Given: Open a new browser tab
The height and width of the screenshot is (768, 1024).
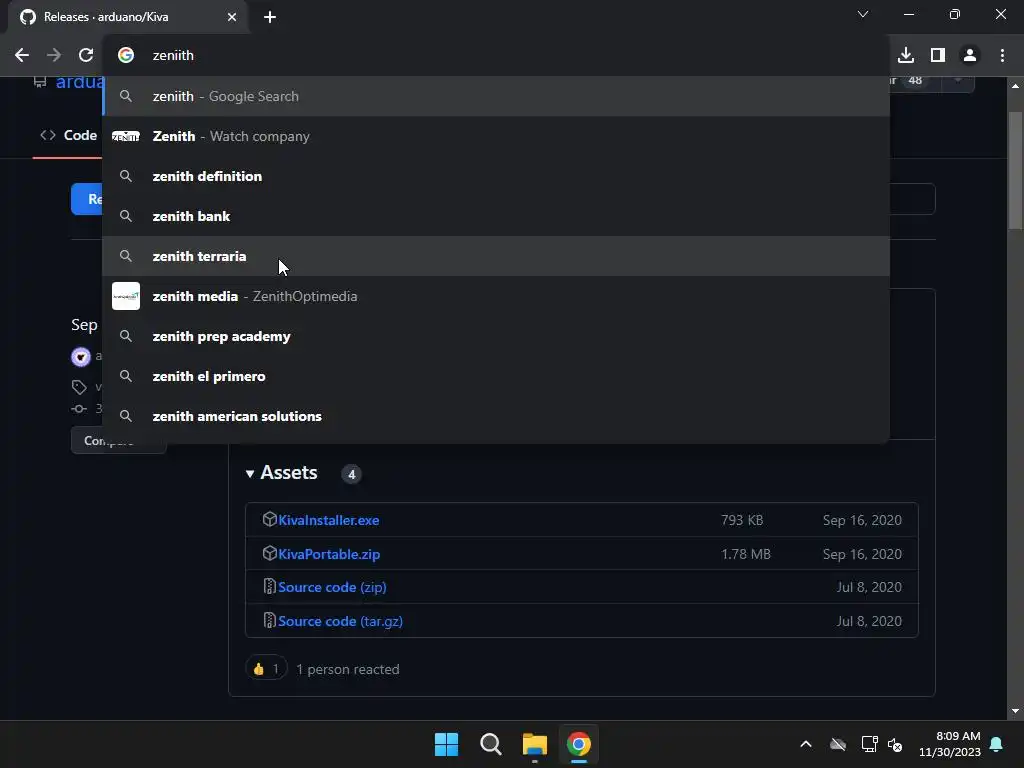Looking at the screenshot, I should [270, 17].
